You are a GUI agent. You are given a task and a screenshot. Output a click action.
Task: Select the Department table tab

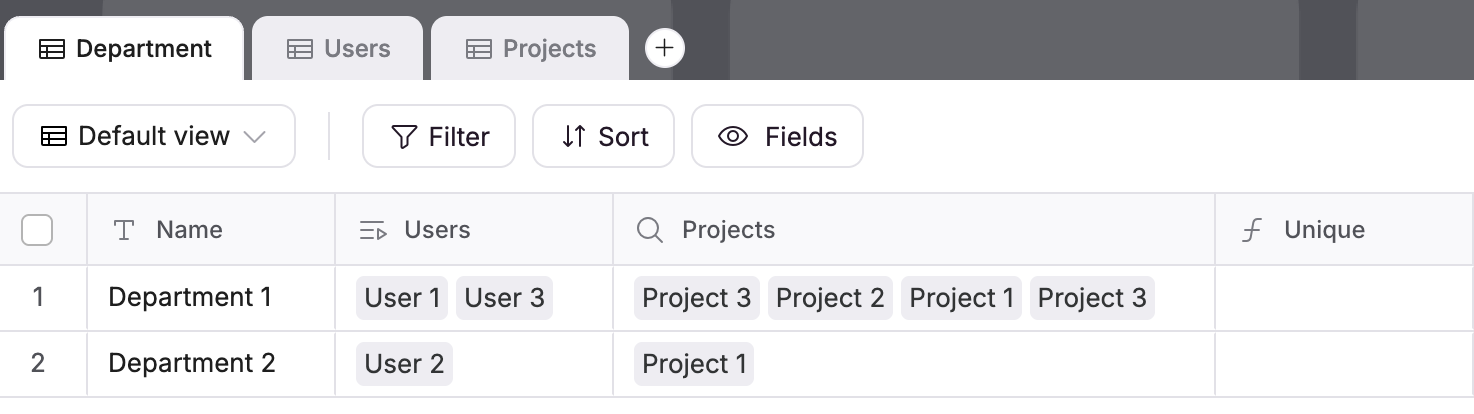coord(125,49)
